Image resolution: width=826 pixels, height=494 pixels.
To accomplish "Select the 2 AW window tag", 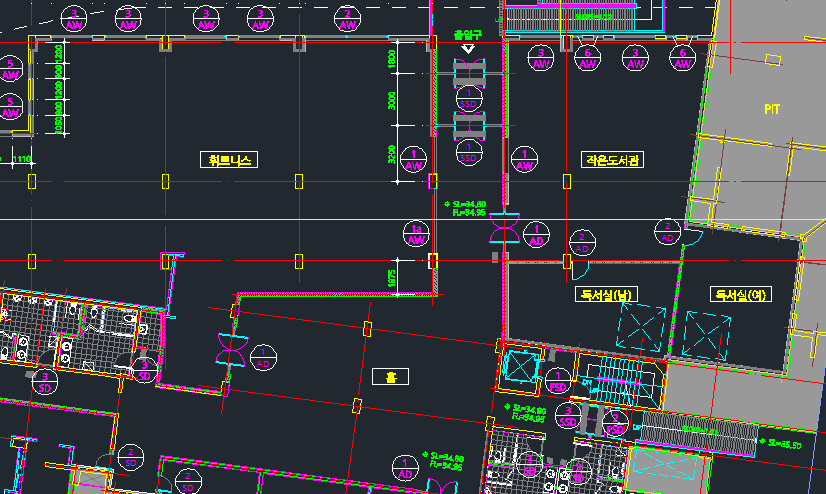I will pos(349,18).
